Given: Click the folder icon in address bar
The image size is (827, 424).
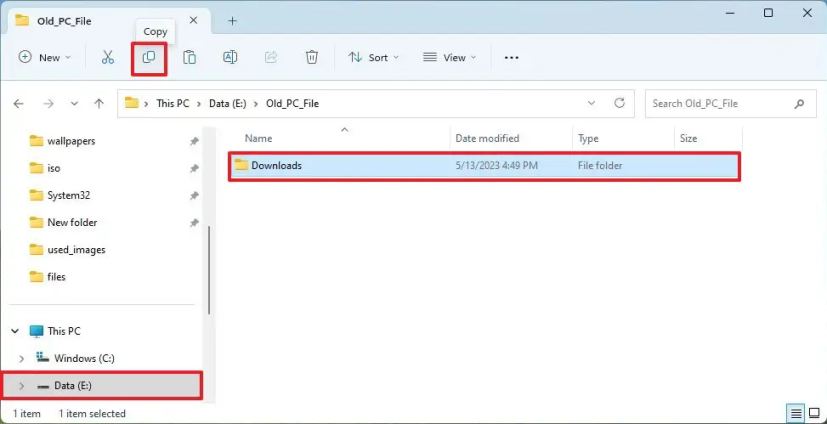Looking at the screenshot, I should point(131,103).
